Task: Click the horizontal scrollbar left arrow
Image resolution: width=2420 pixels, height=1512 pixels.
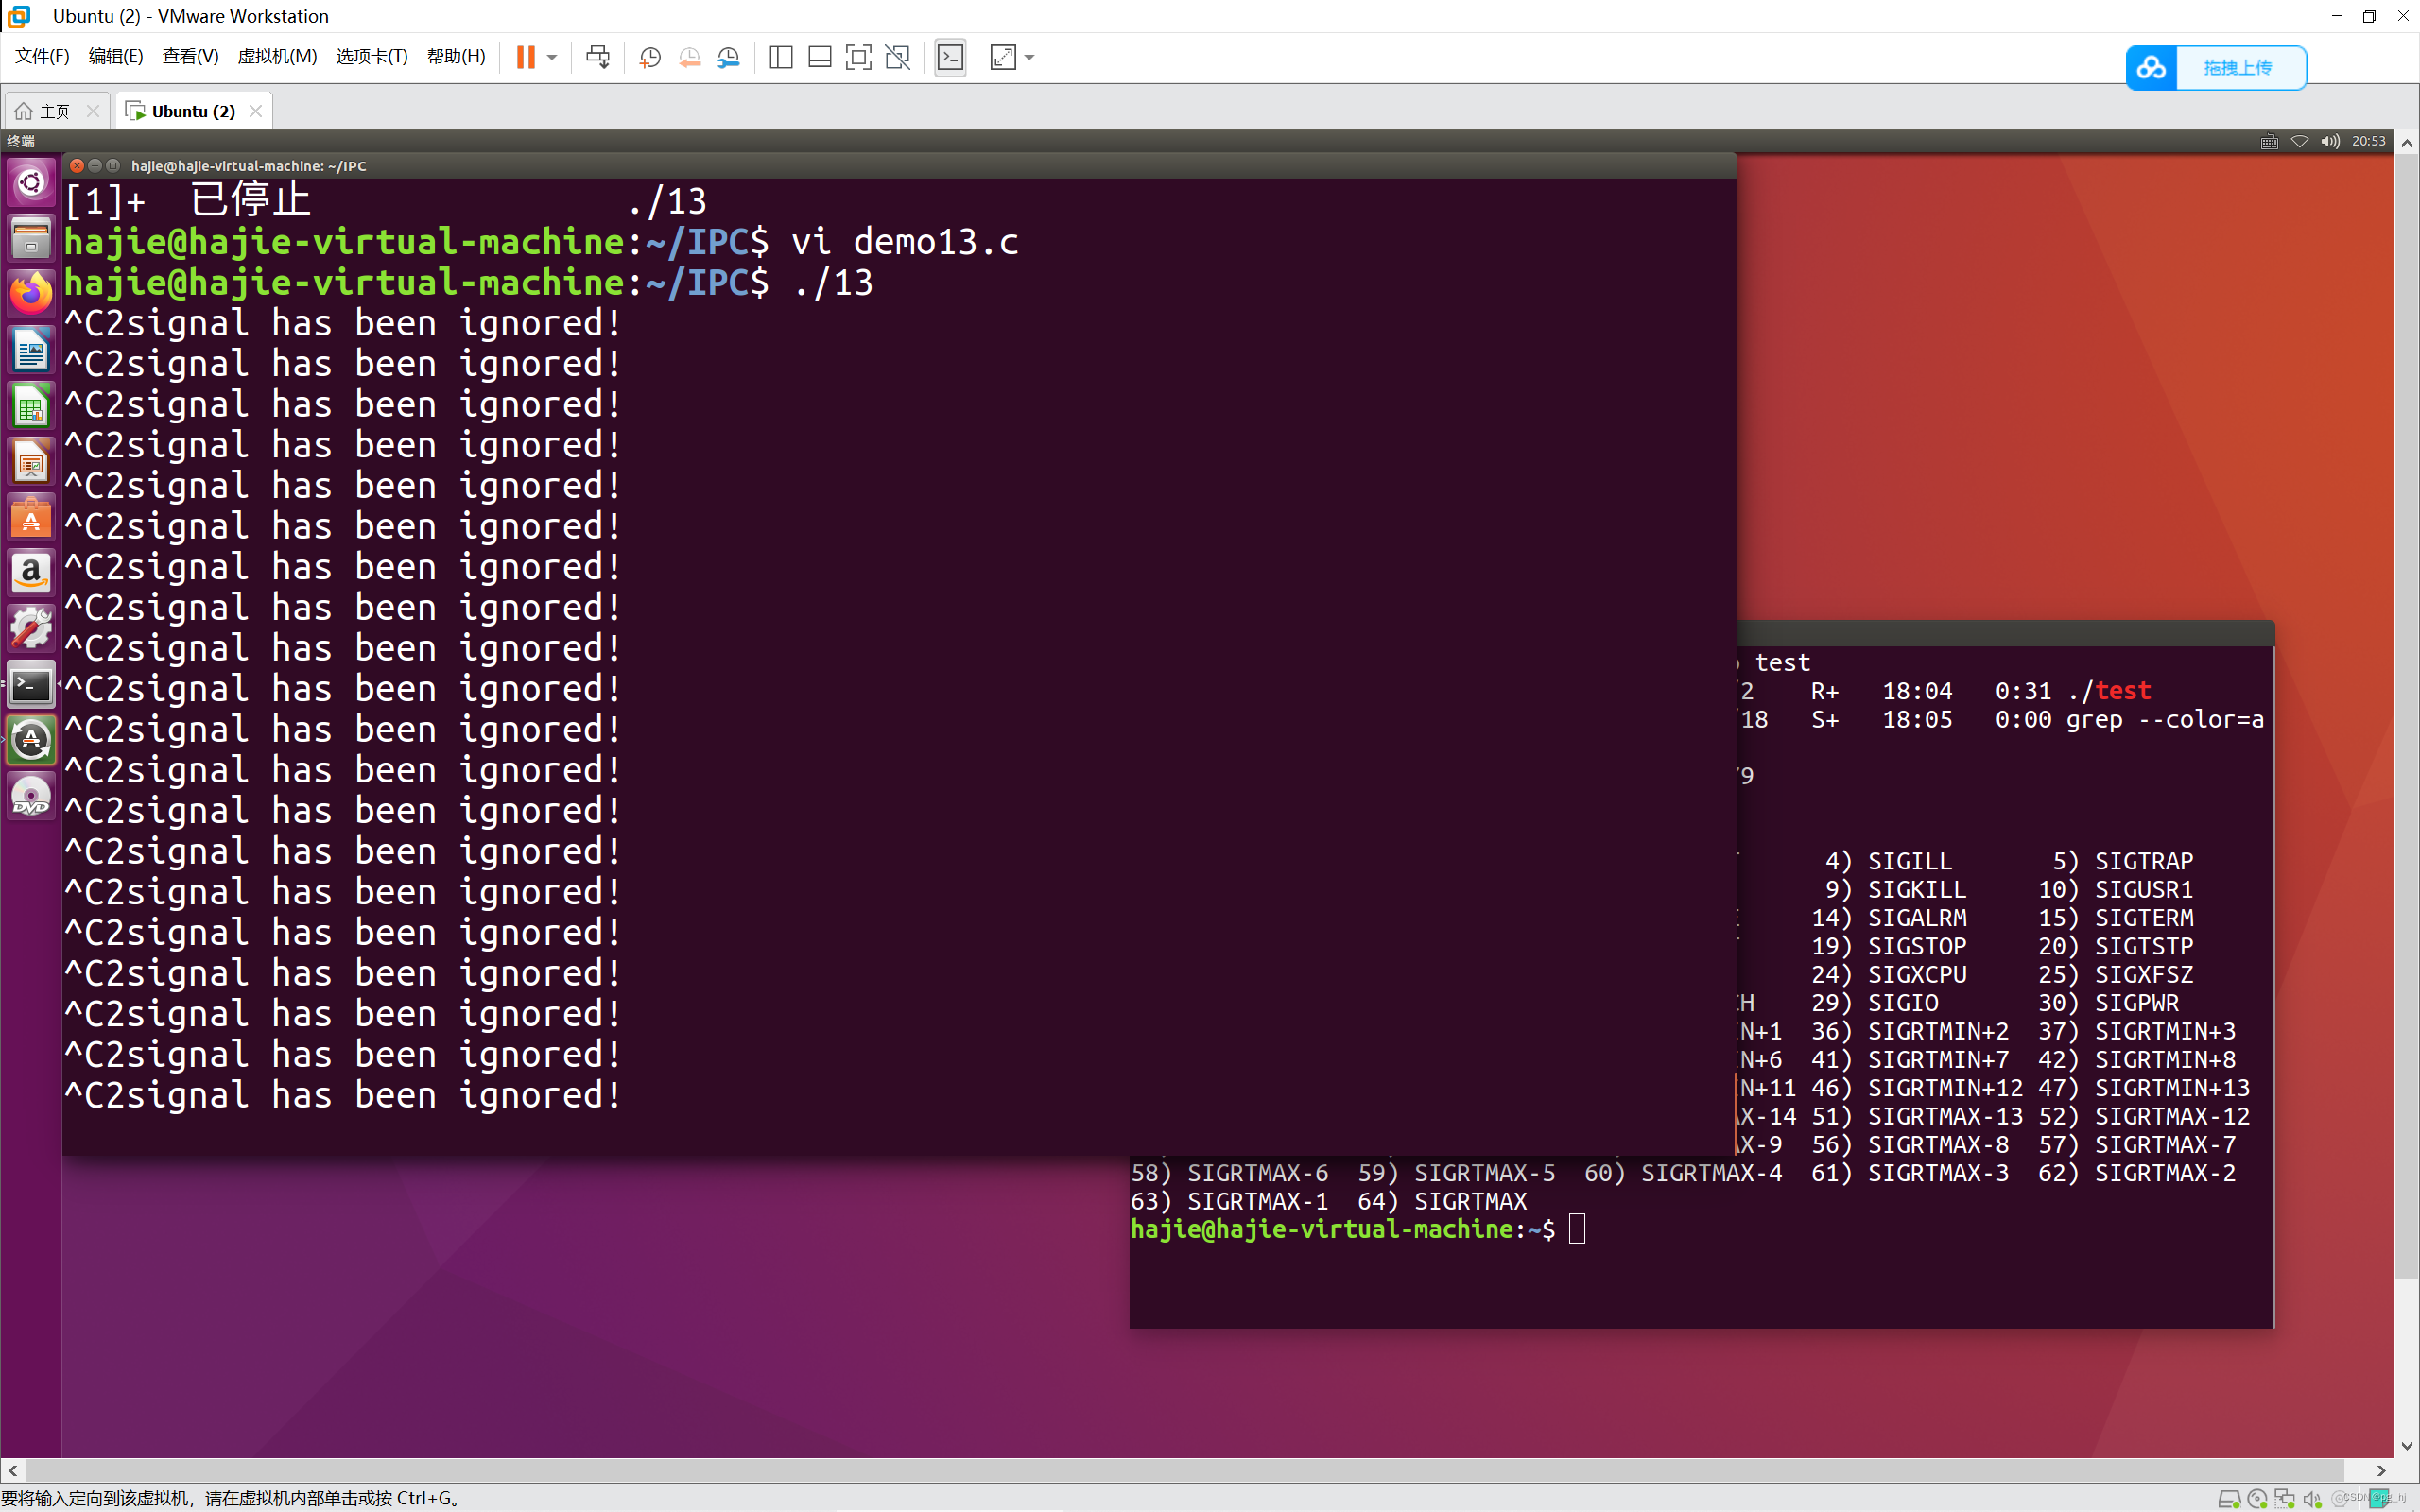Action: (12, 1471)
